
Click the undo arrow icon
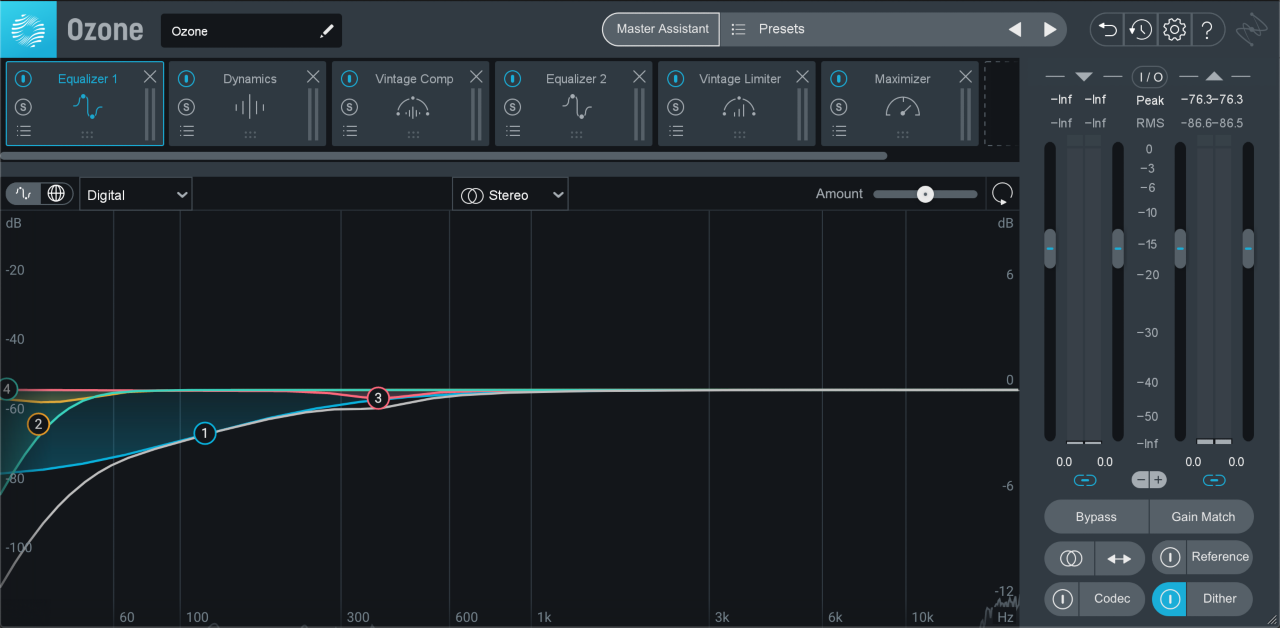click(x=1107, y=30)
